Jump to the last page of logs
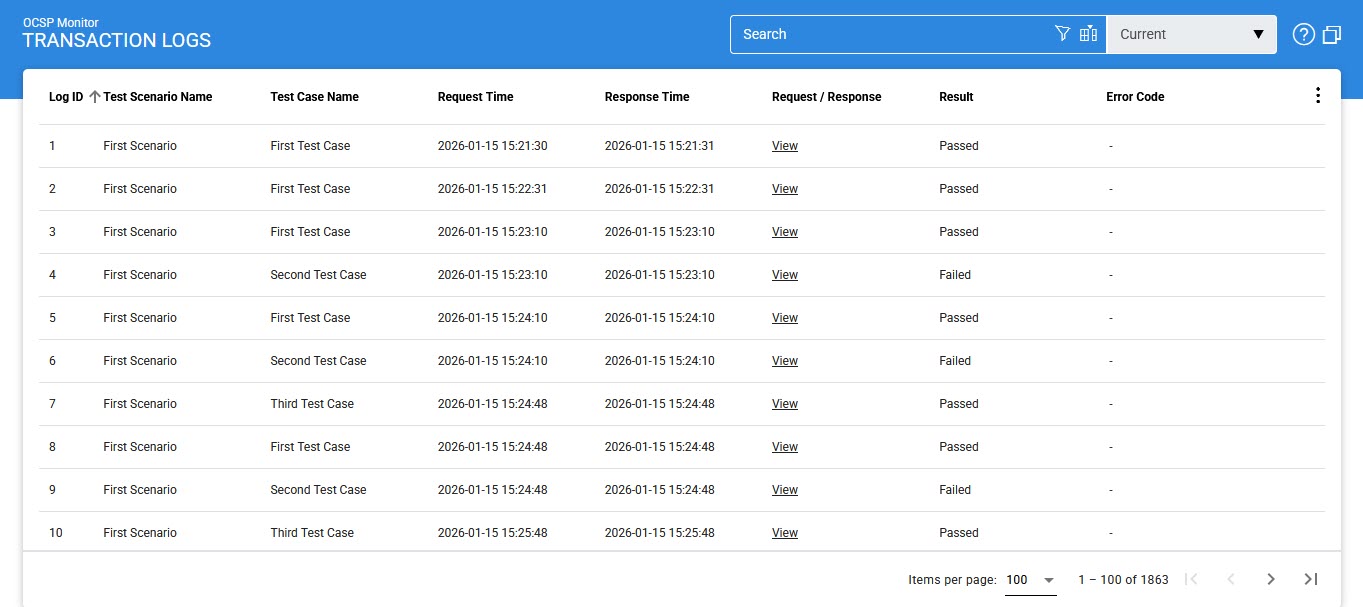This screenshot has height=607, width=1363. point(1311,579)
